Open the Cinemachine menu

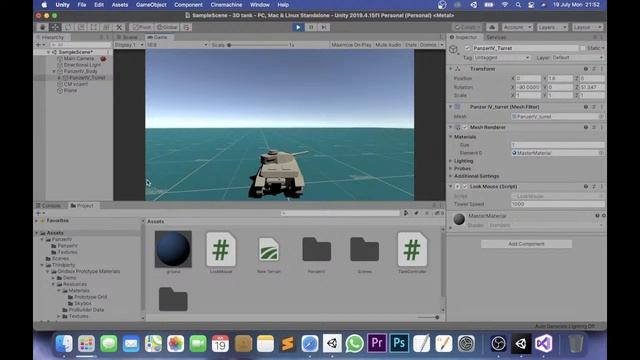(x=226, y=5)
